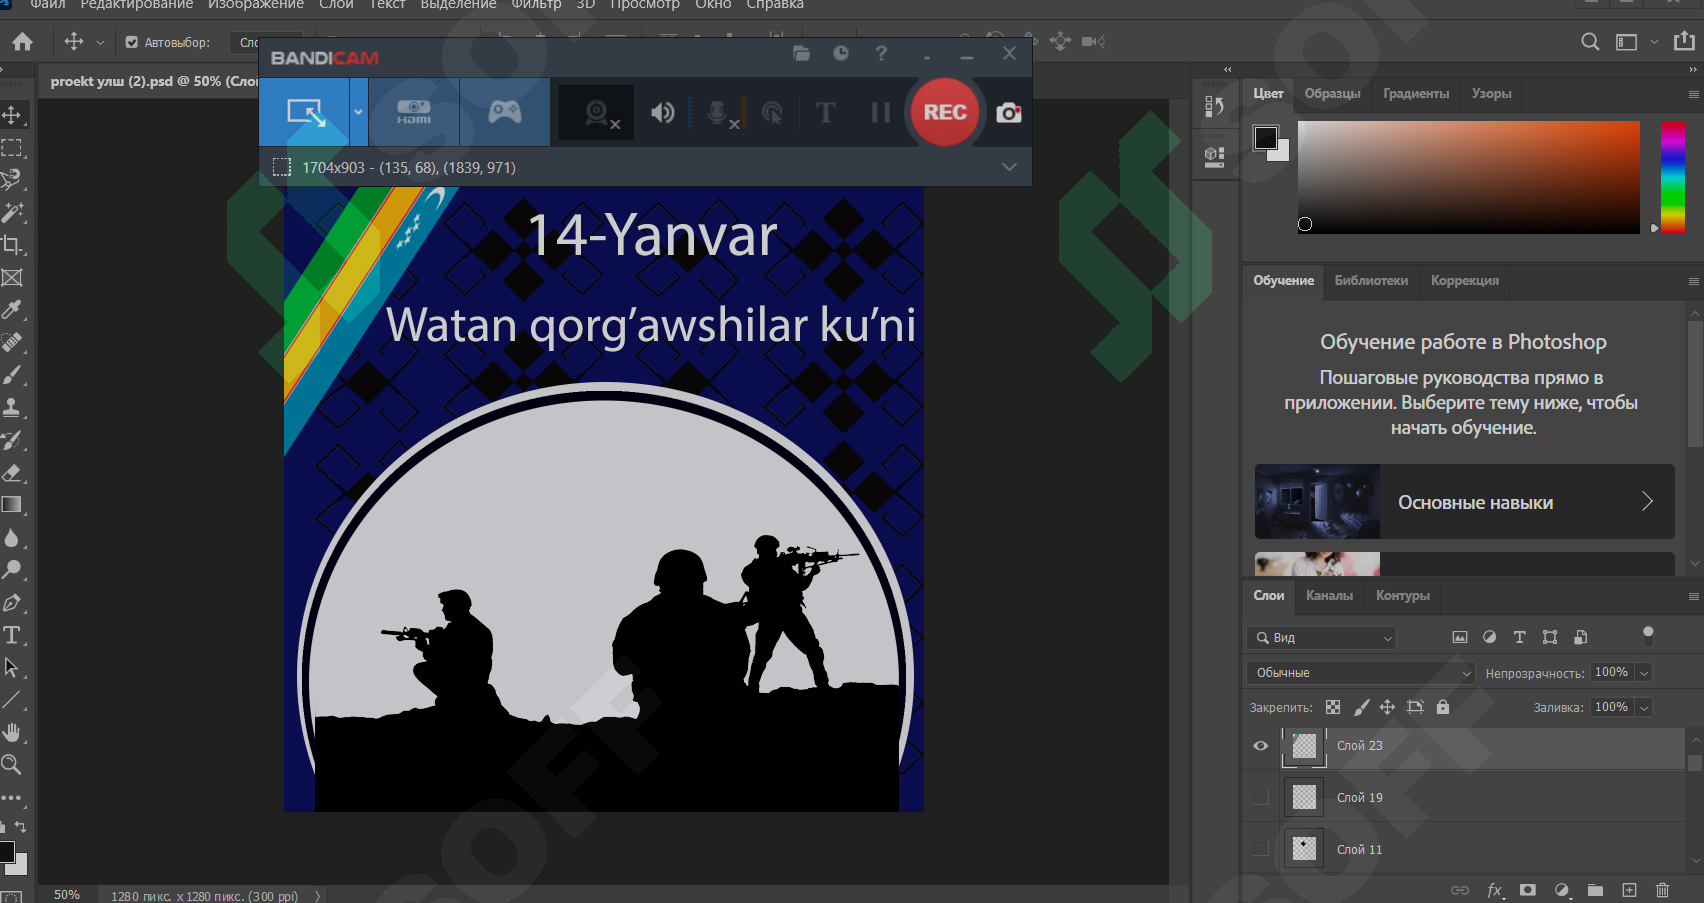Pick a color in the color field
The image size is (1704, 903).
1469,178
